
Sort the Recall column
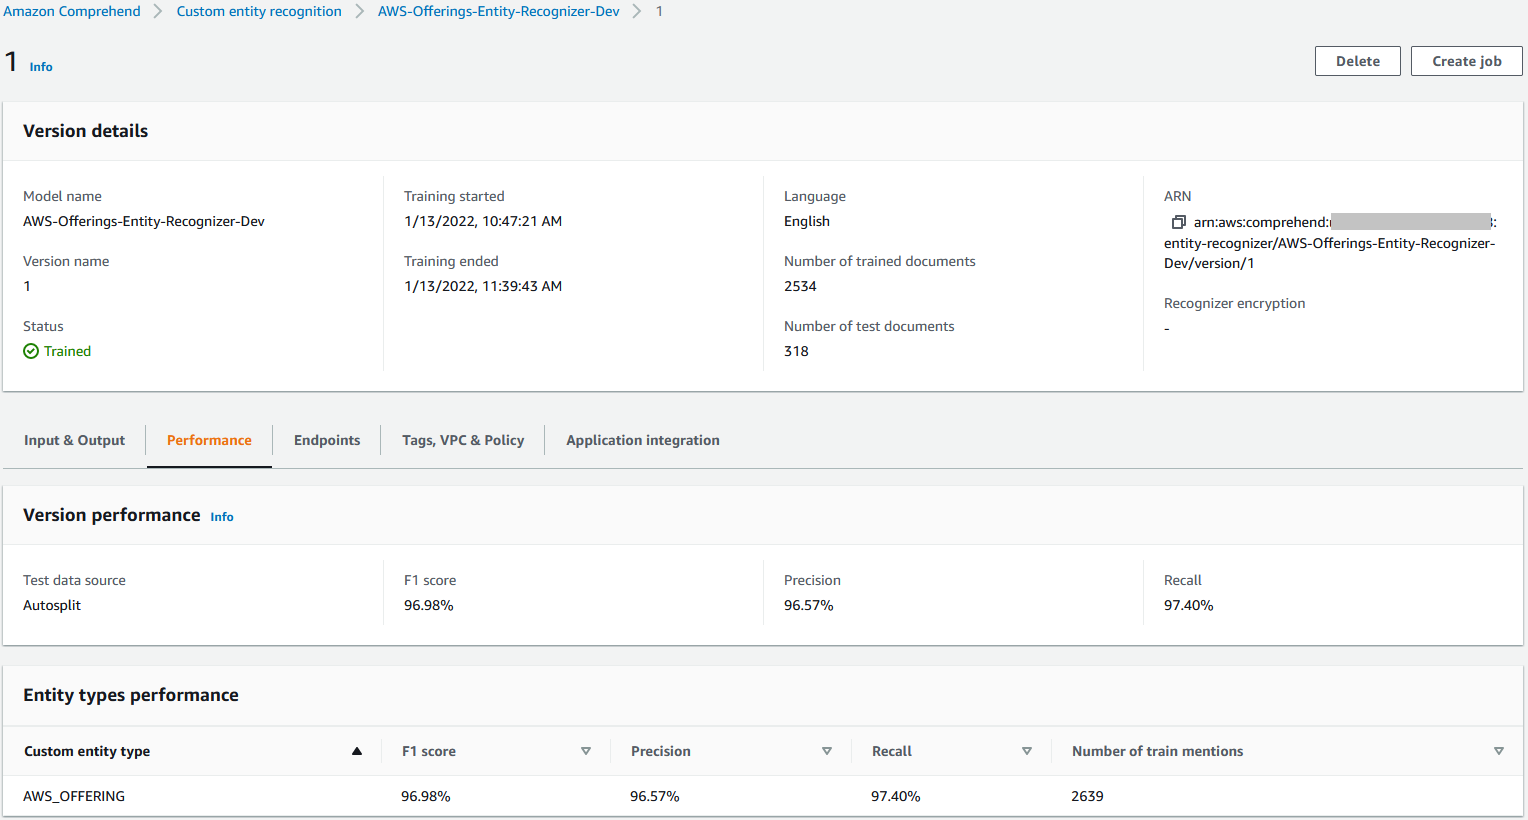(1027, 751)
